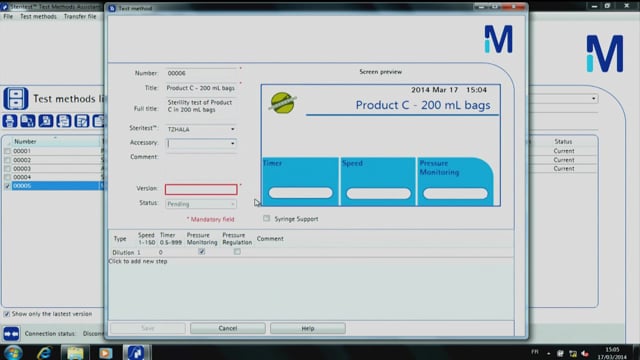640x360 pixels.
Task: Click the Title field 'Product C - 200 mL bags'
Action: point(201,88)
